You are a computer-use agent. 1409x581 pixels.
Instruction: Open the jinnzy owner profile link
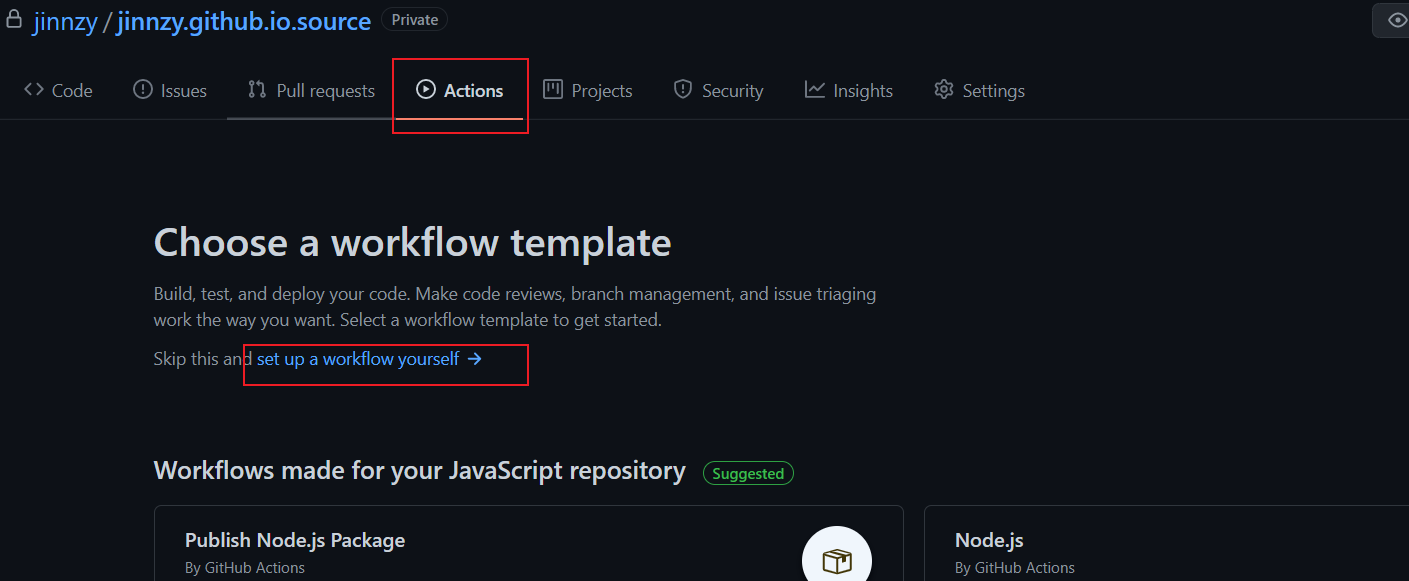click(x=65, y=21)
